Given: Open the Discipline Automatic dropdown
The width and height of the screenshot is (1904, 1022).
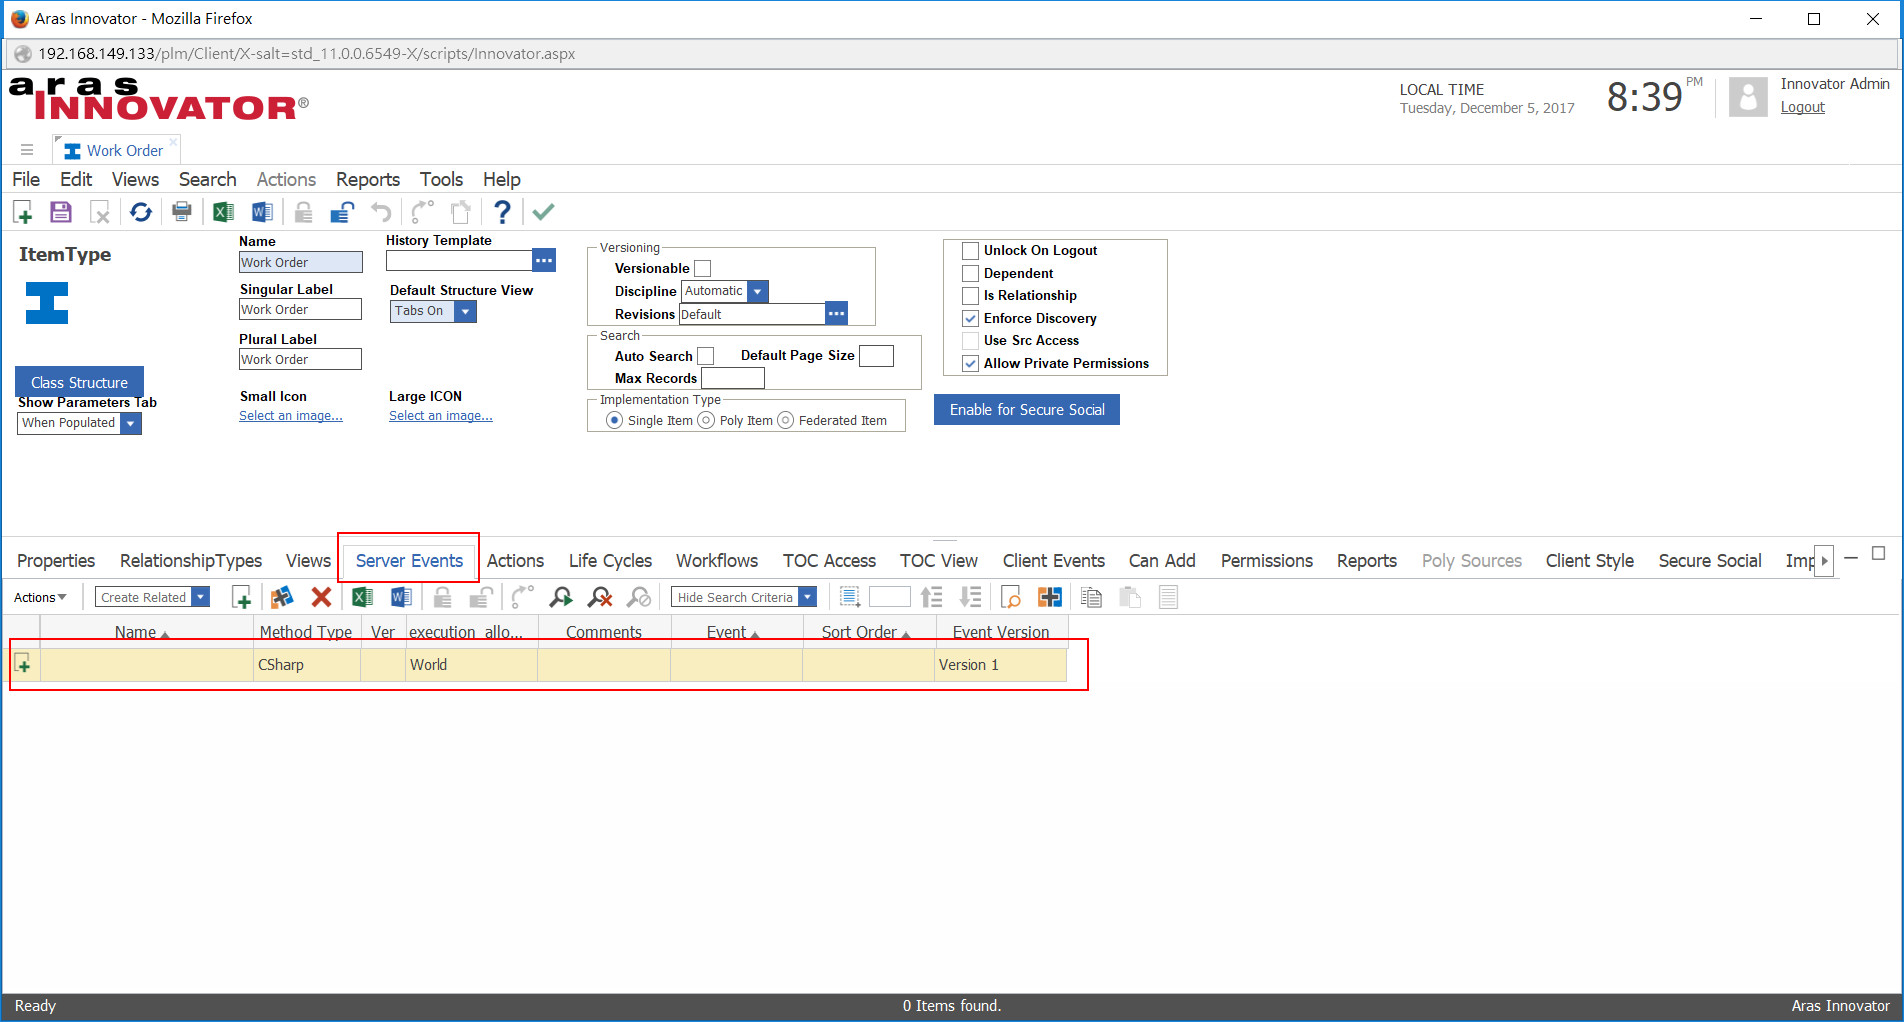Looking at the screenshot, I should coord(758,291).
